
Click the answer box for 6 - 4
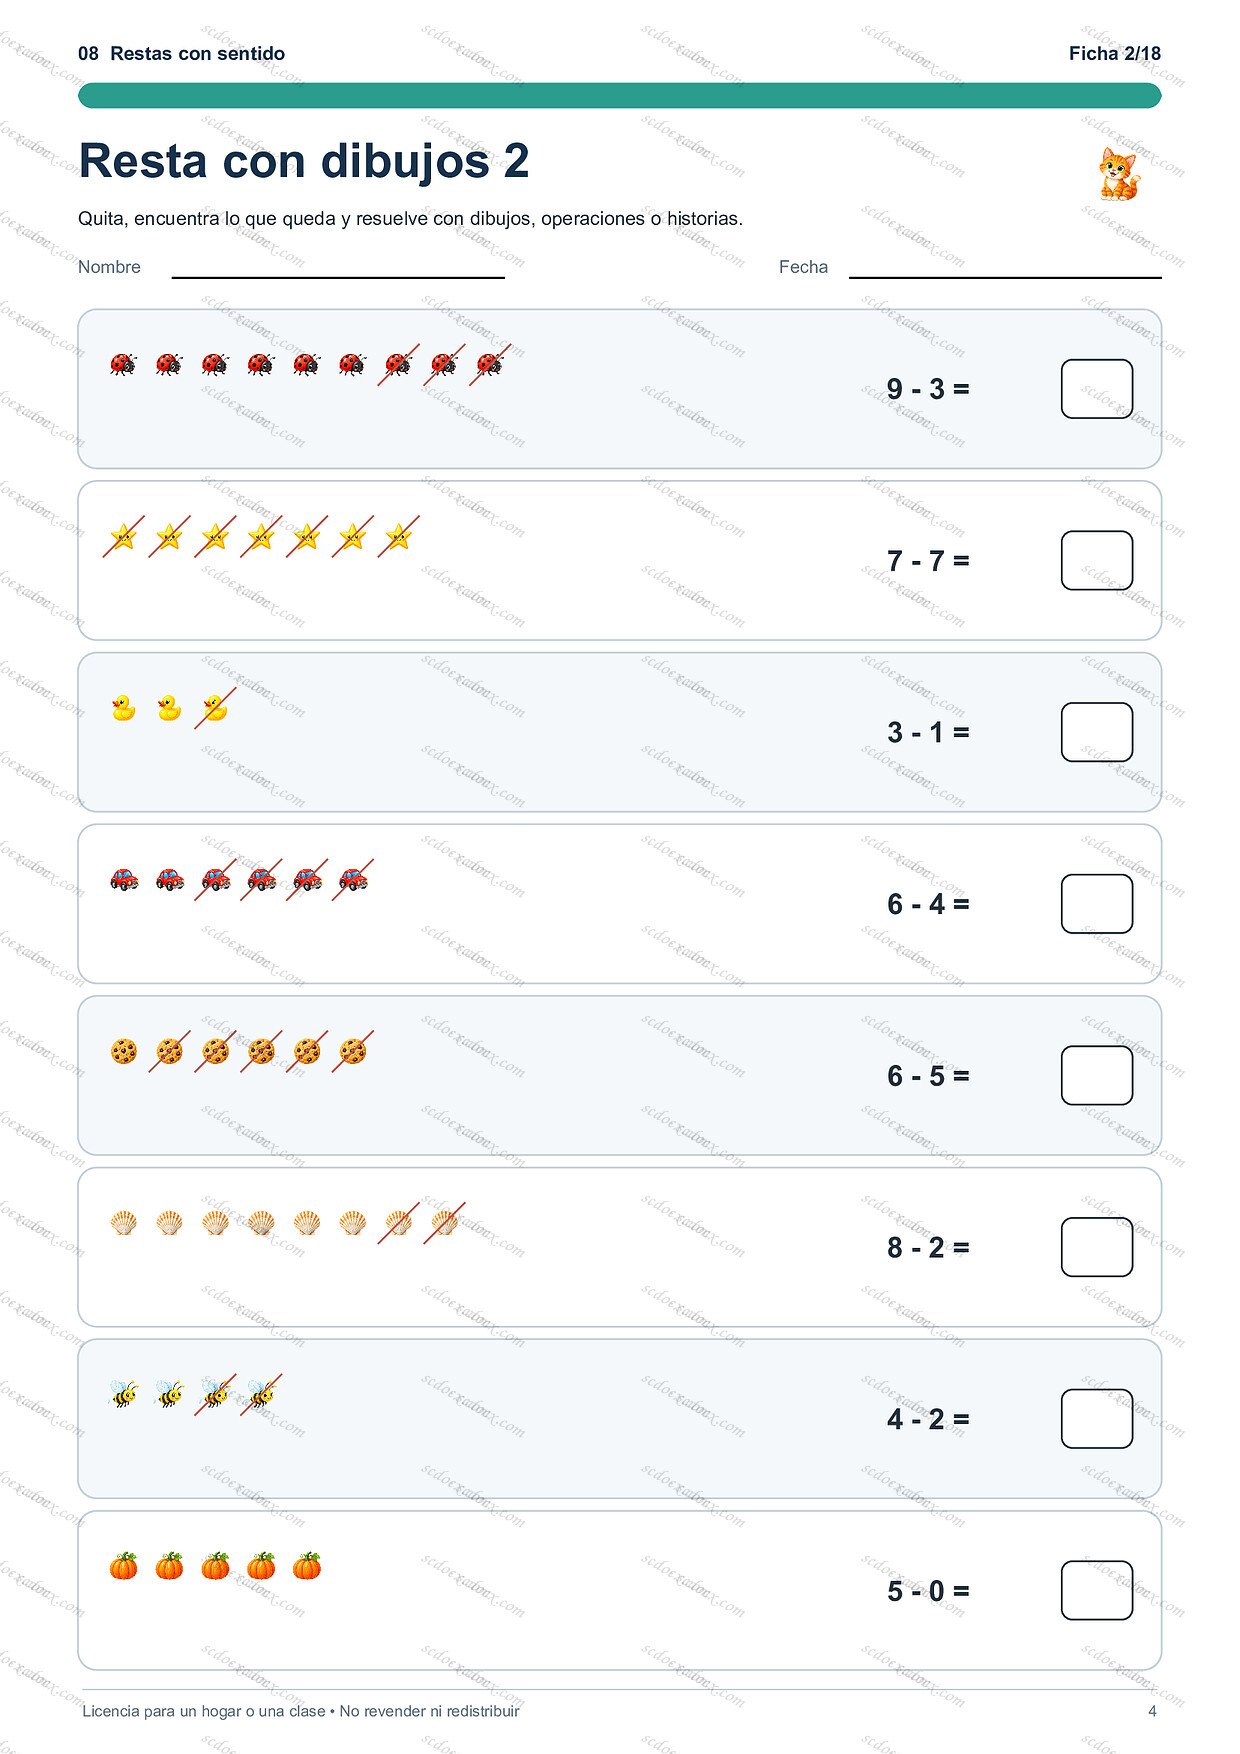[x=1097, y=904]
